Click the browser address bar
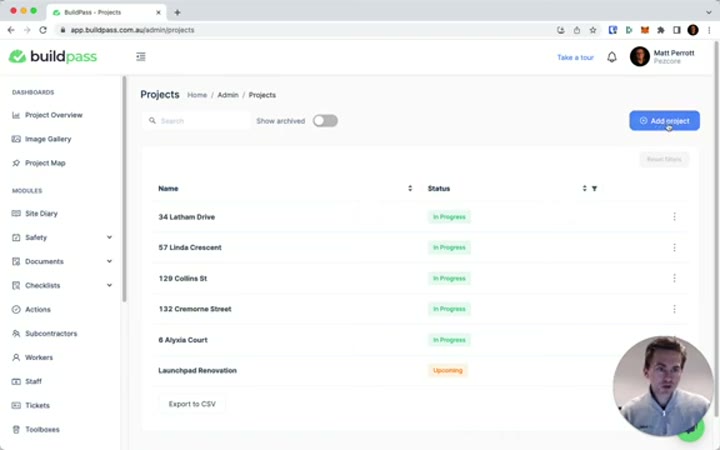Viewport: 720px width, 450px height. coord(303,30)
